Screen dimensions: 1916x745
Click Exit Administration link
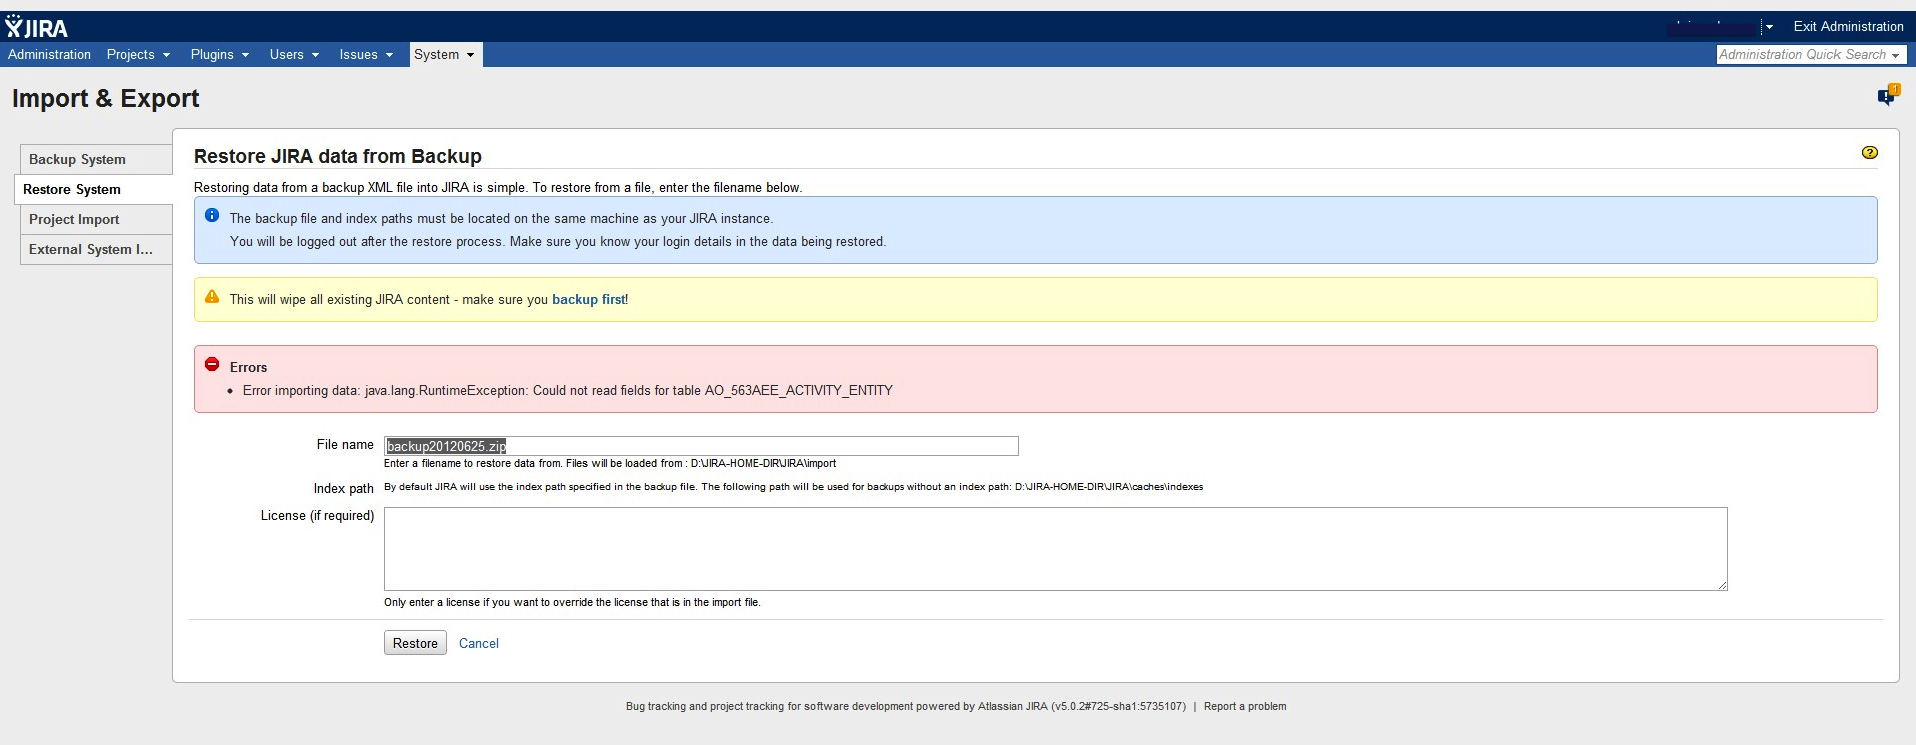pos(1848,27)
